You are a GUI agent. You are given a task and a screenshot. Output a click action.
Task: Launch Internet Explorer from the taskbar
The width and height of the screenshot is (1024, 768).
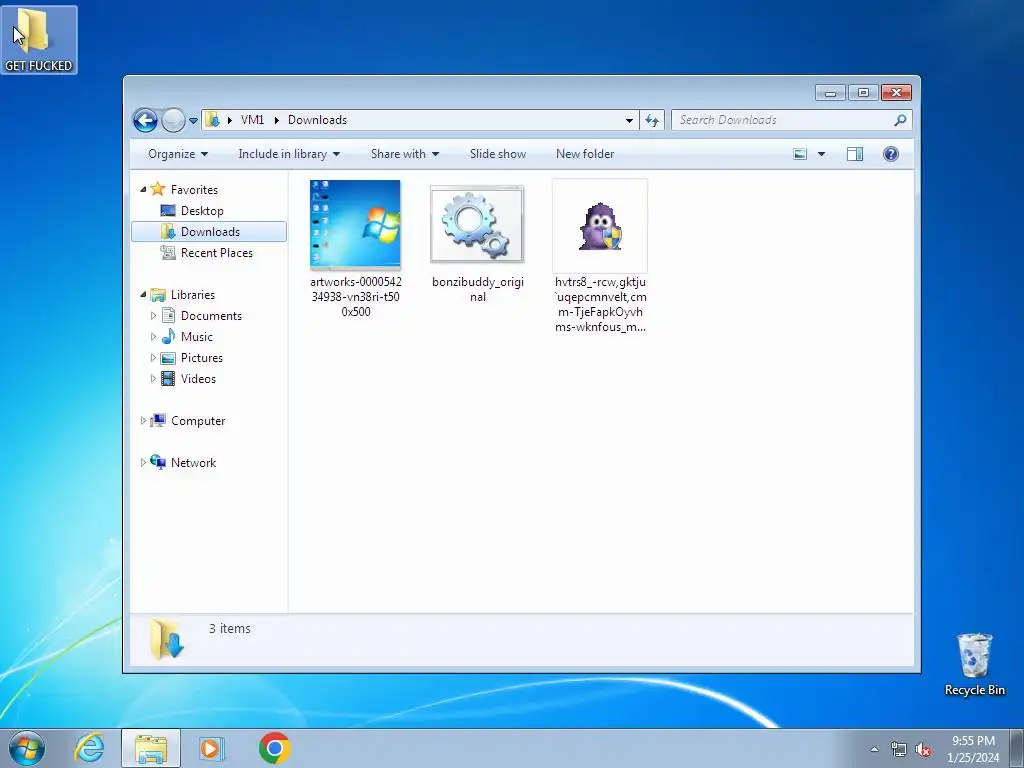click(x=89, y=748)
